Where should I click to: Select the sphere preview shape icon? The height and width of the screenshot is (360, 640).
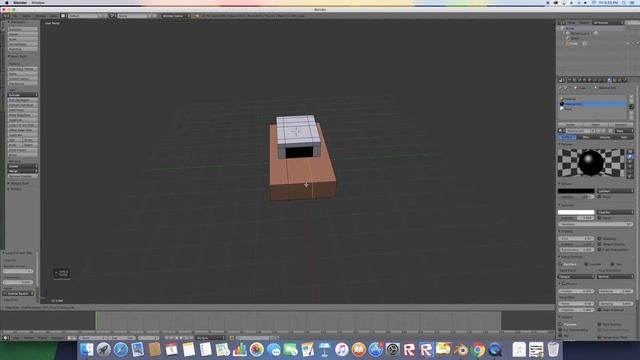coord(630,156)
